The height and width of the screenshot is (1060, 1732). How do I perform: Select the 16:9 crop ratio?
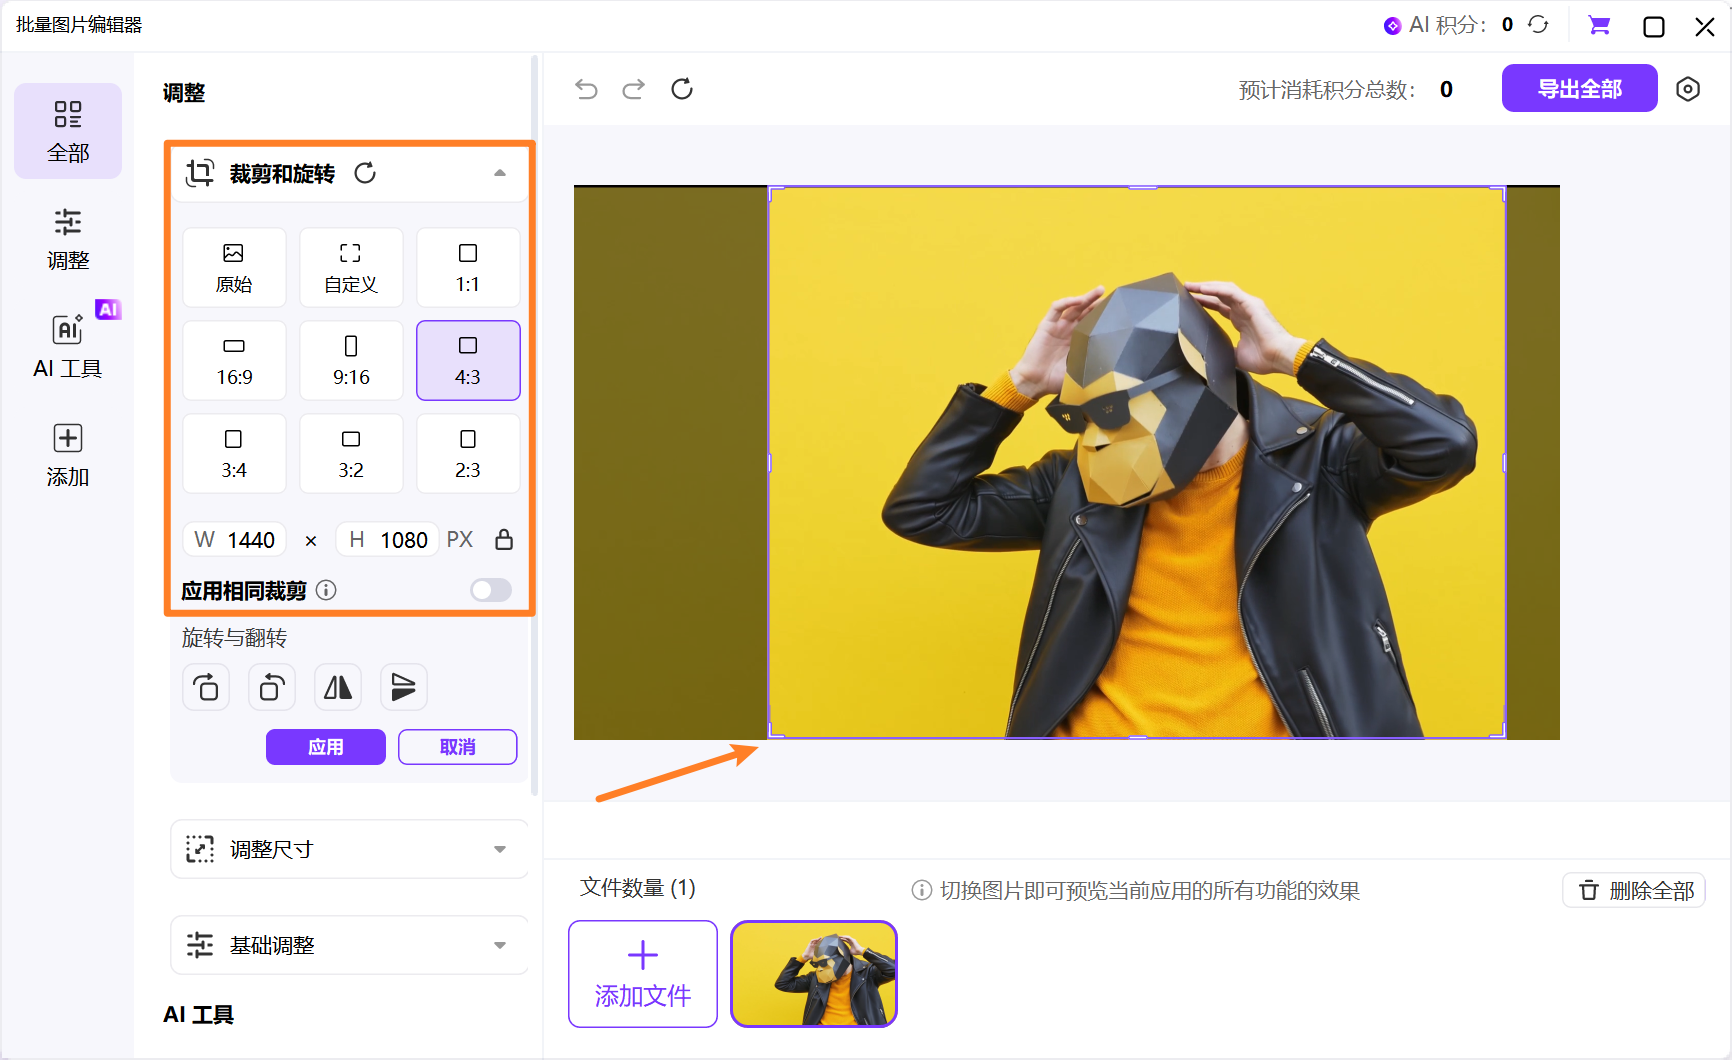coord(234,361)
